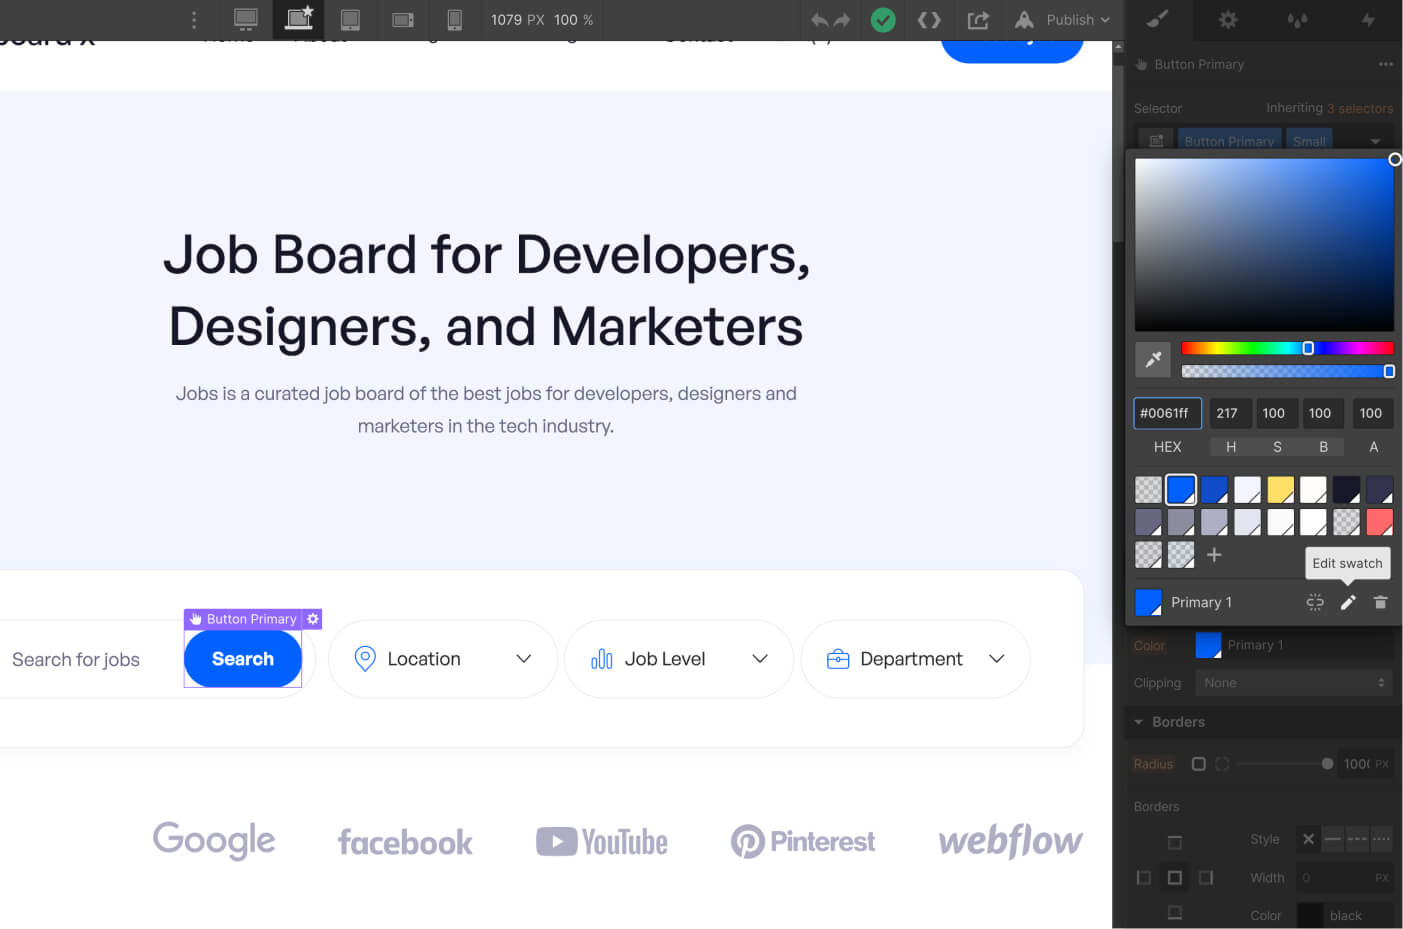Open the element Settings gear panel
Image resolution: width=1403 pixels, height=929 pixels.
point(1228,20)
